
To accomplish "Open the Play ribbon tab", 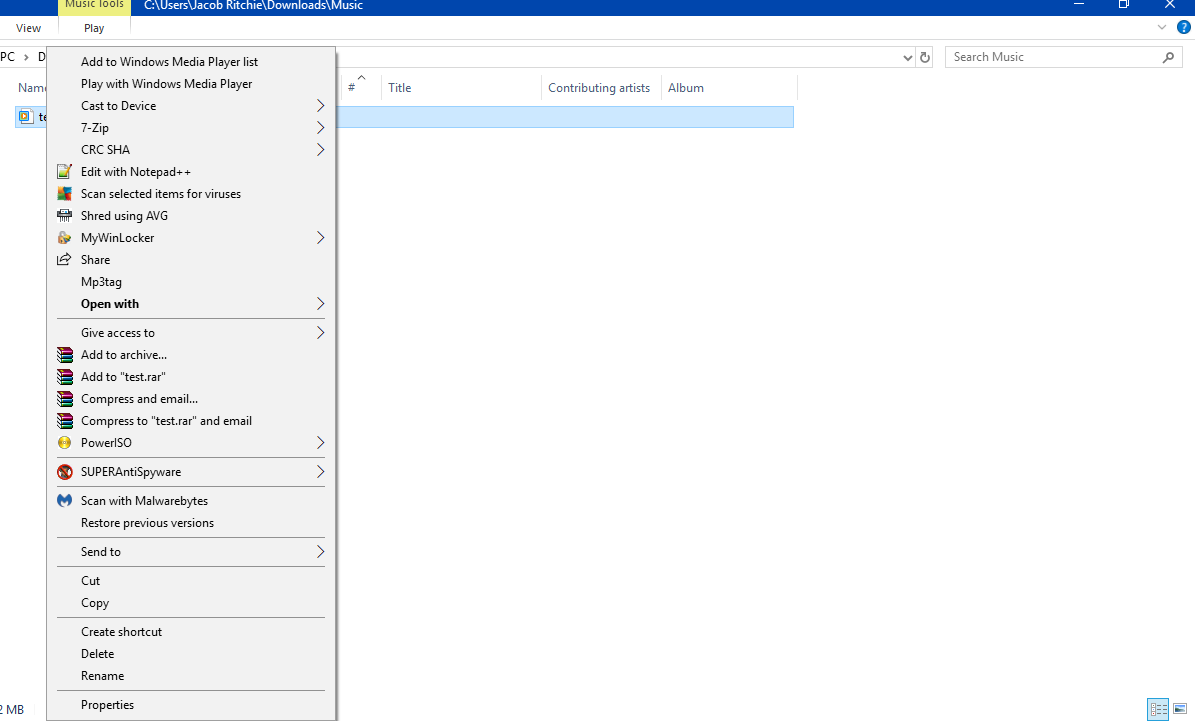I will tap(95, 28).
